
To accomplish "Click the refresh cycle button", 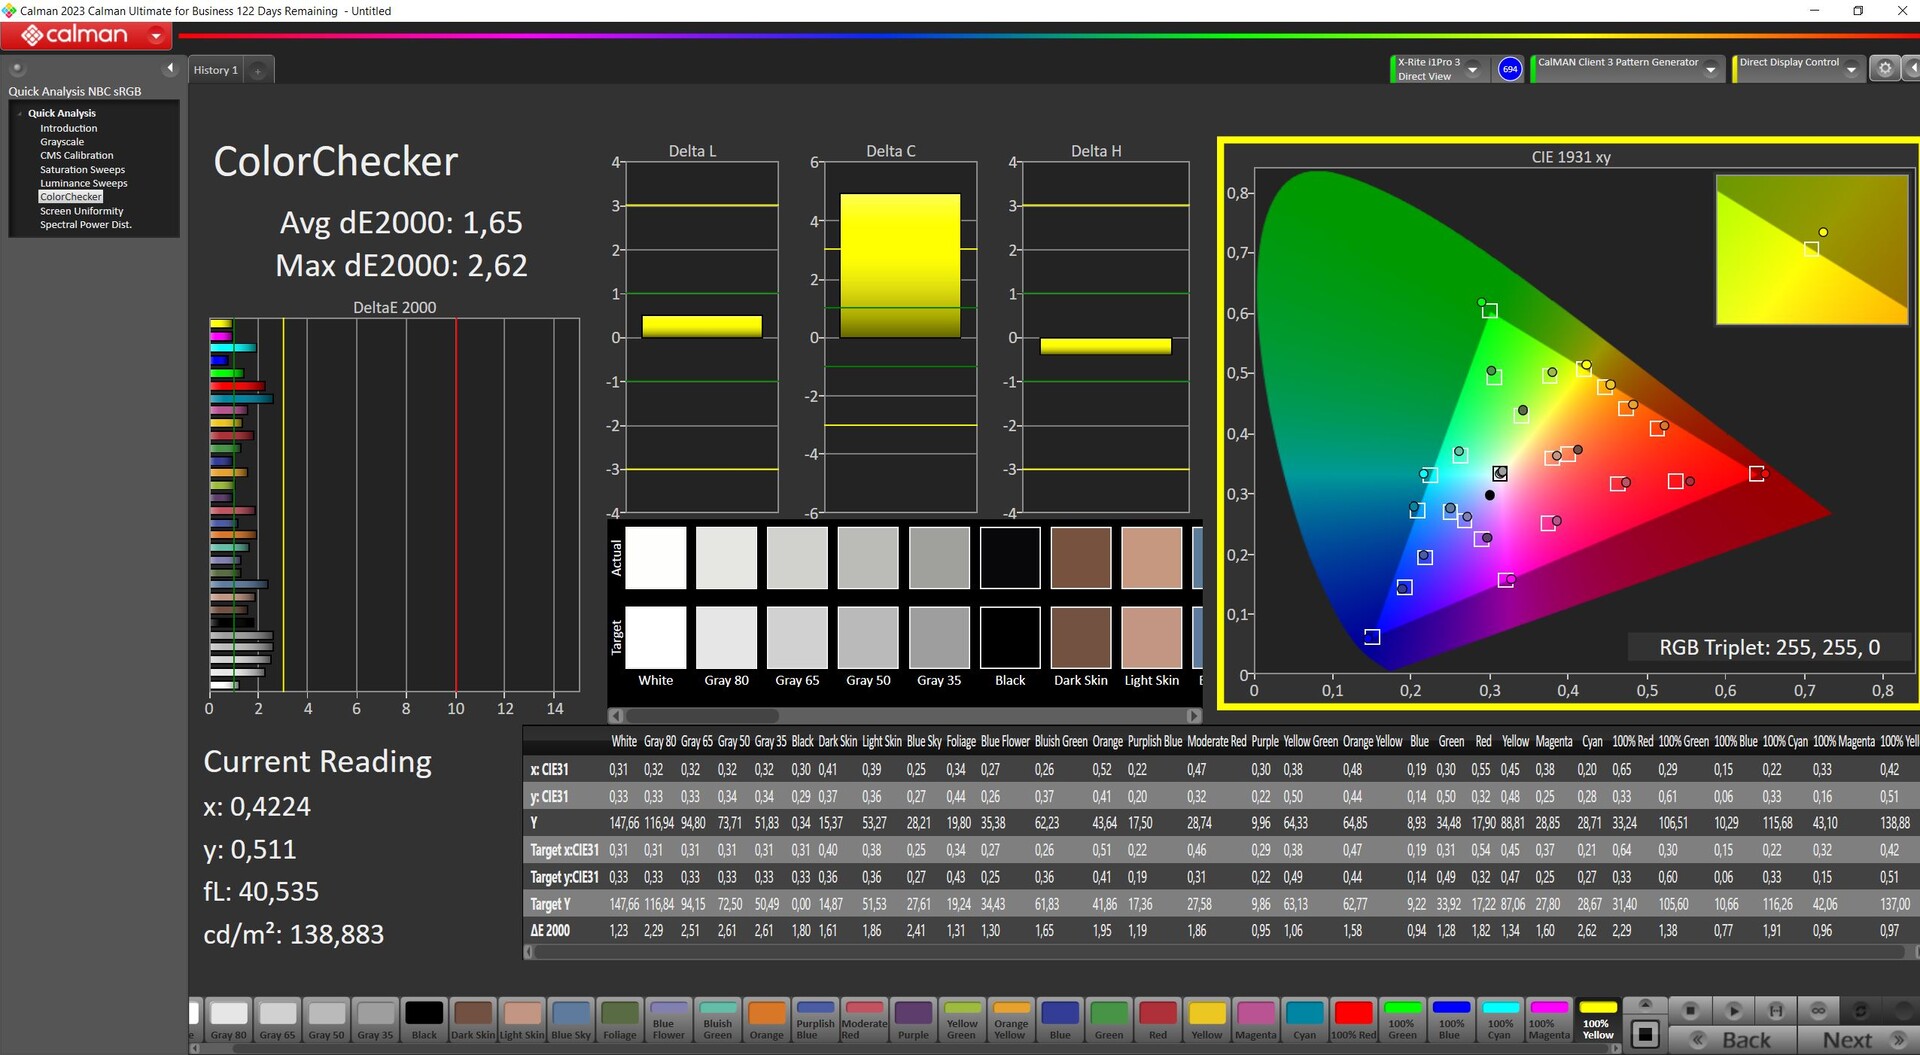I will click(x=1861, y=1010).
